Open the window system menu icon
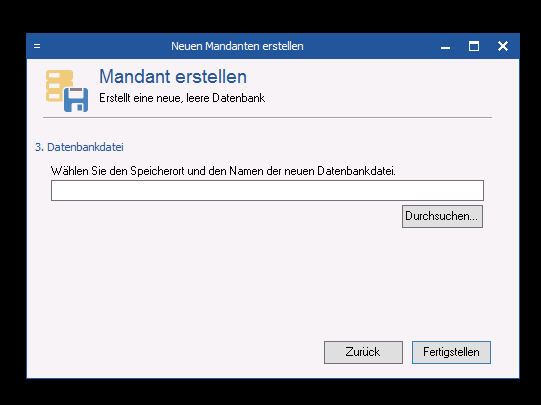Image resolution: width=541 pixels, height=405 pixels. tap(37, 46)
